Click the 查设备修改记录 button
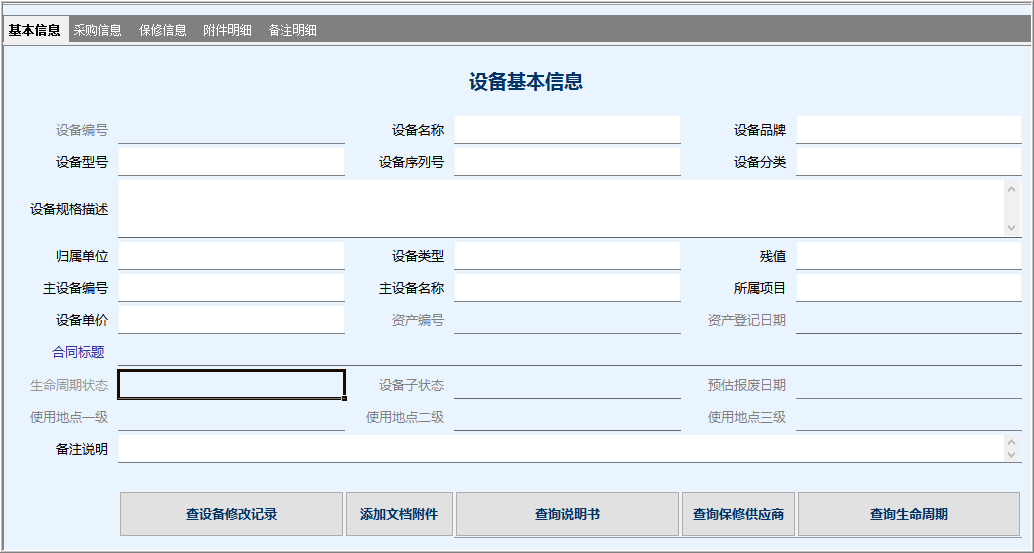 [x=231, y=514]
